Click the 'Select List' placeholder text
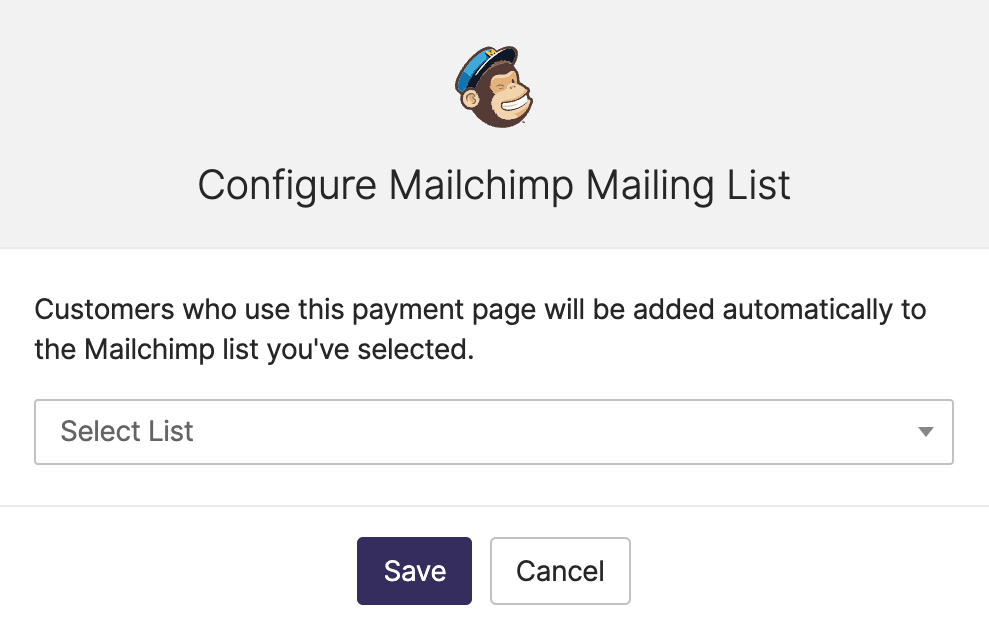The width and height of the screenshot is (989, 628). pyautogui.click(x=127, y=432)
